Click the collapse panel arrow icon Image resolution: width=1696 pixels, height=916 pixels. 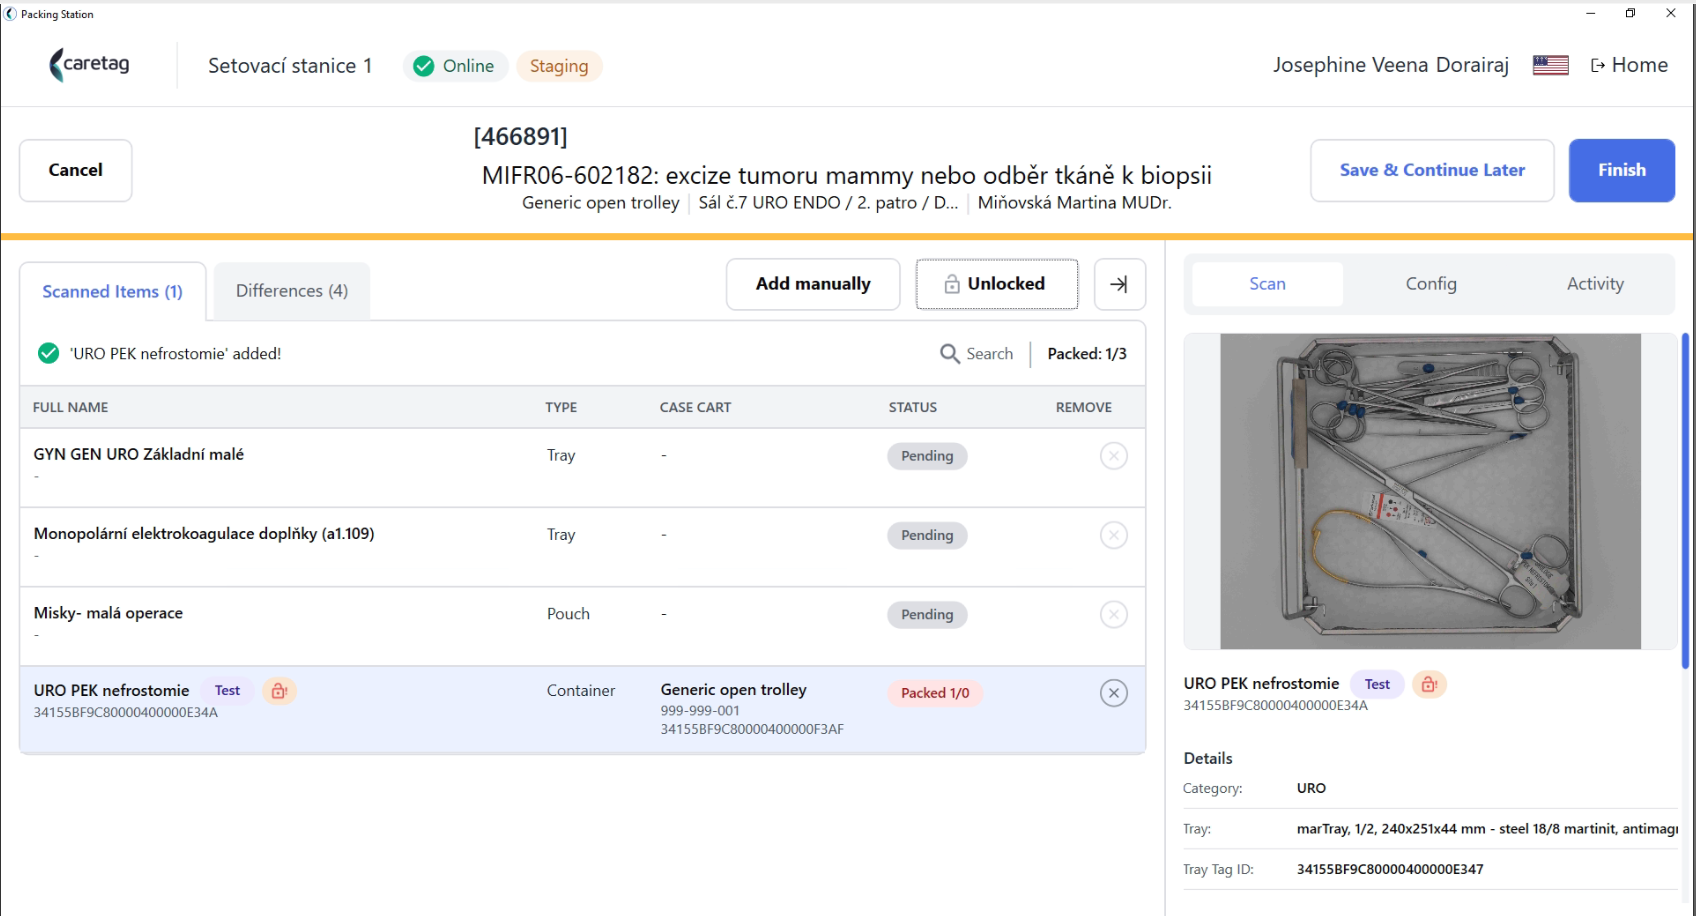1119,285
